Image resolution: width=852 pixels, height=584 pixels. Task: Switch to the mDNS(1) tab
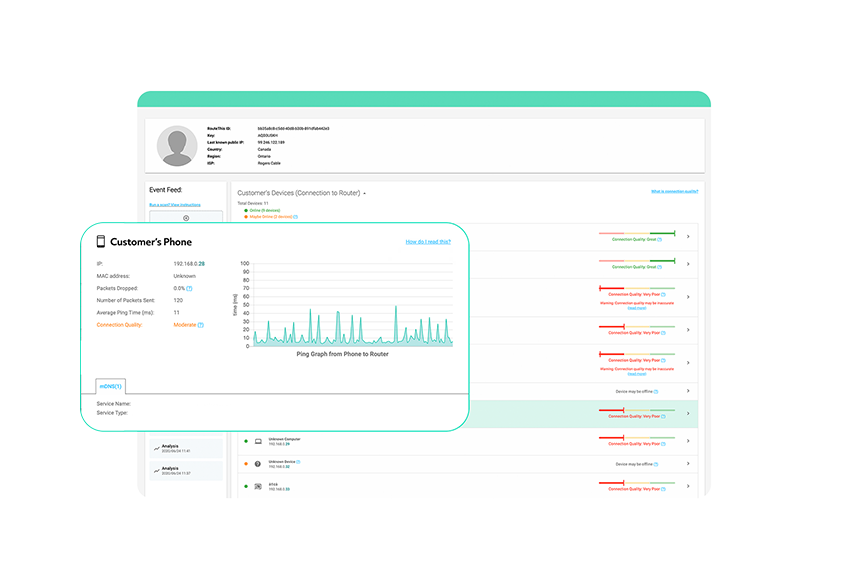(x=110, y=386)
